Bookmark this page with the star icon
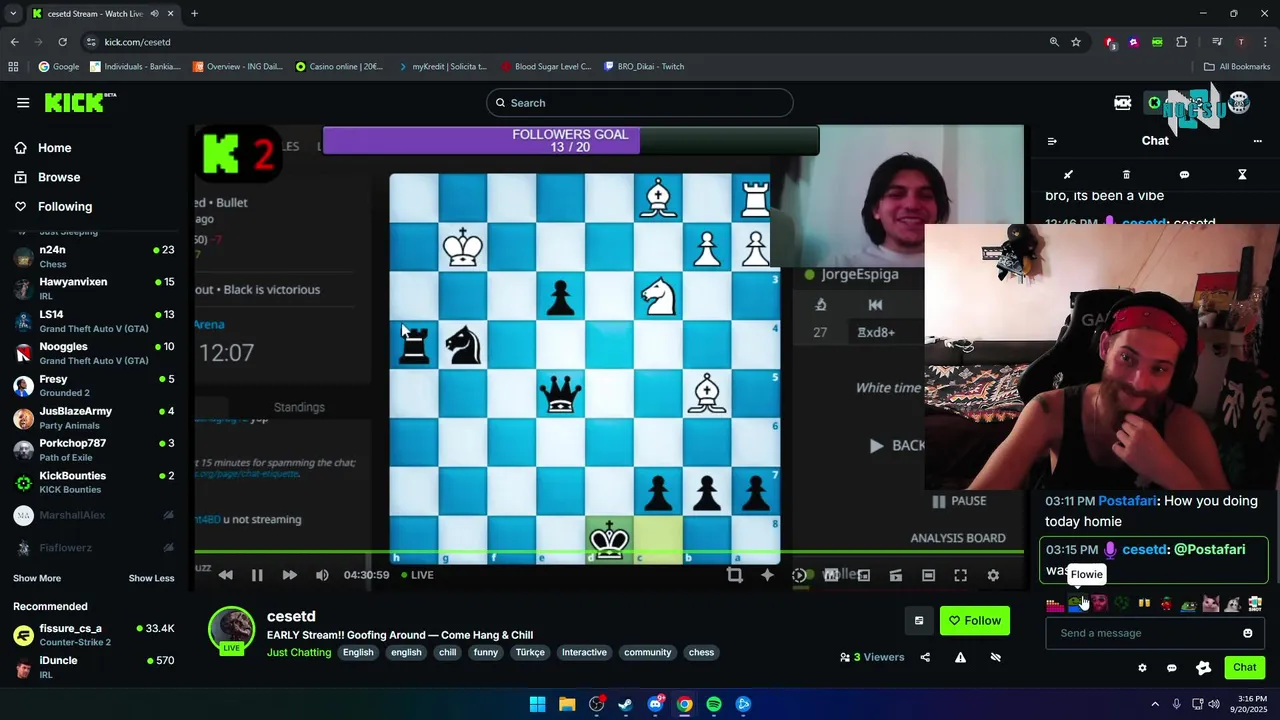 1076,42
